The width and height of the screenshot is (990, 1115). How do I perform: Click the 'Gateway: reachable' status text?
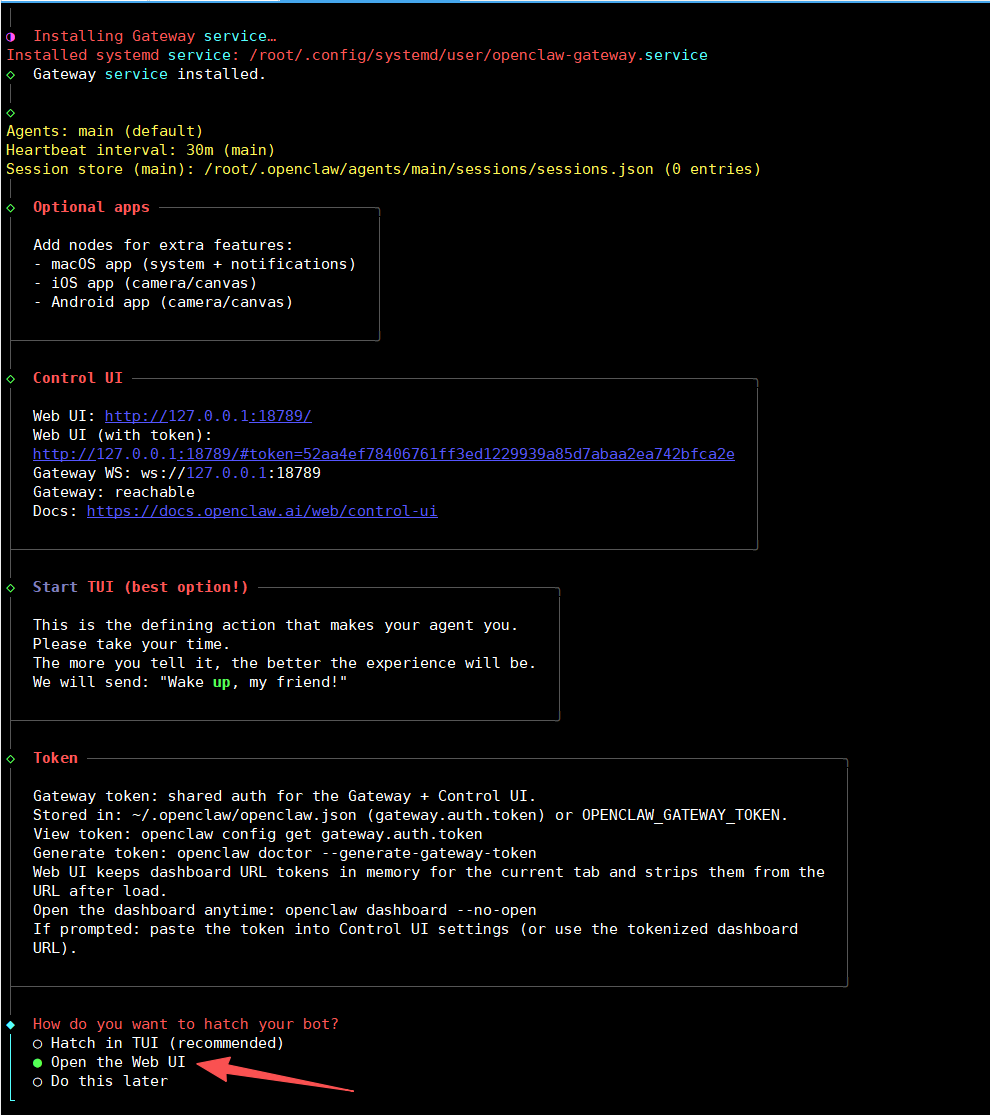114,492
